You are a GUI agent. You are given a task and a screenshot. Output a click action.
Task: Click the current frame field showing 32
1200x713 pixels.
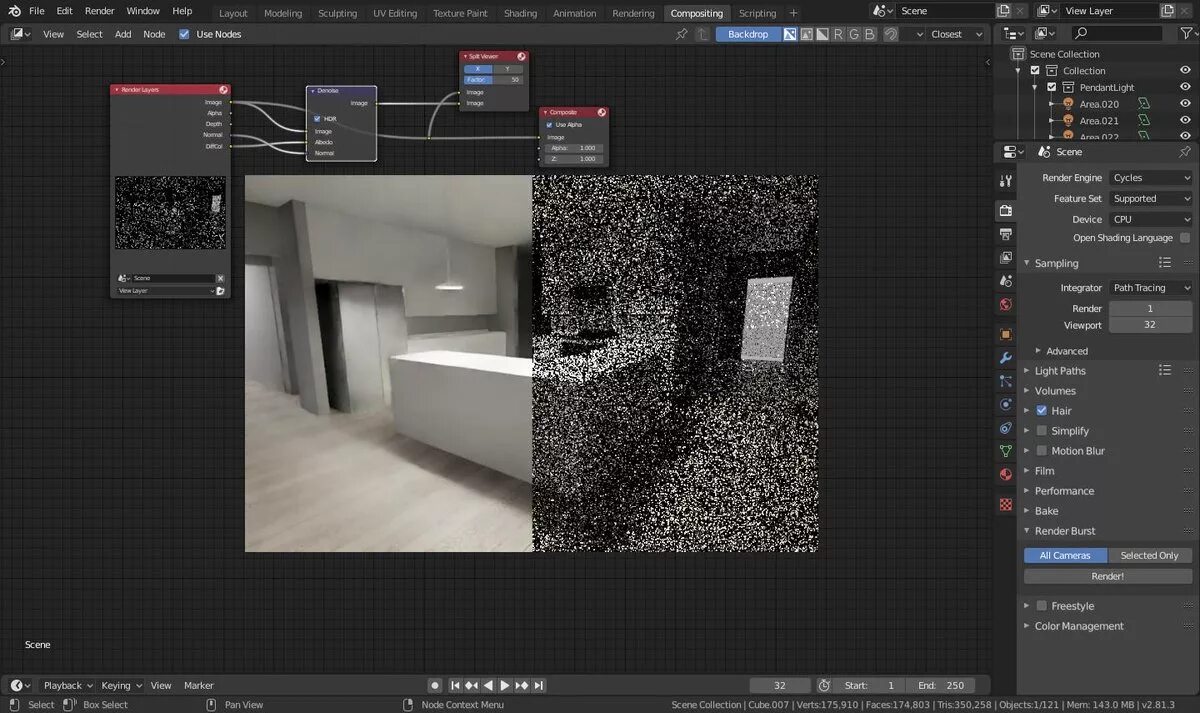(x=780, y=686)
